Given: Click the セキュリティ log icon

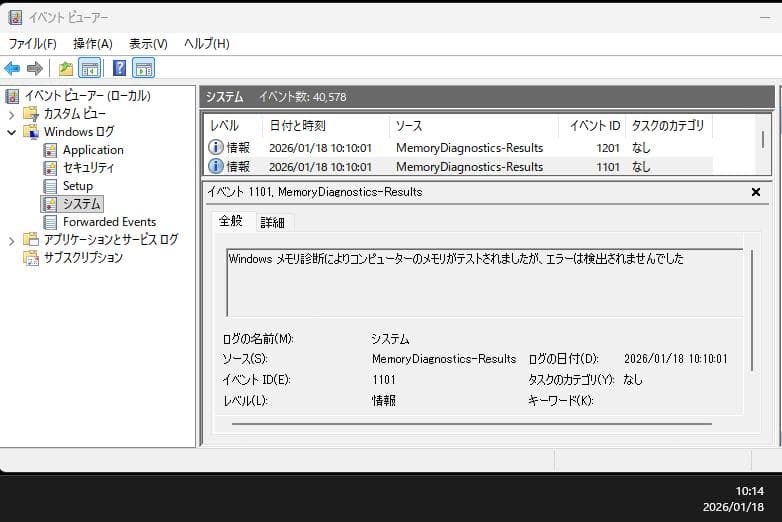Looking at the screenshot, I should [x=50, y=168].
